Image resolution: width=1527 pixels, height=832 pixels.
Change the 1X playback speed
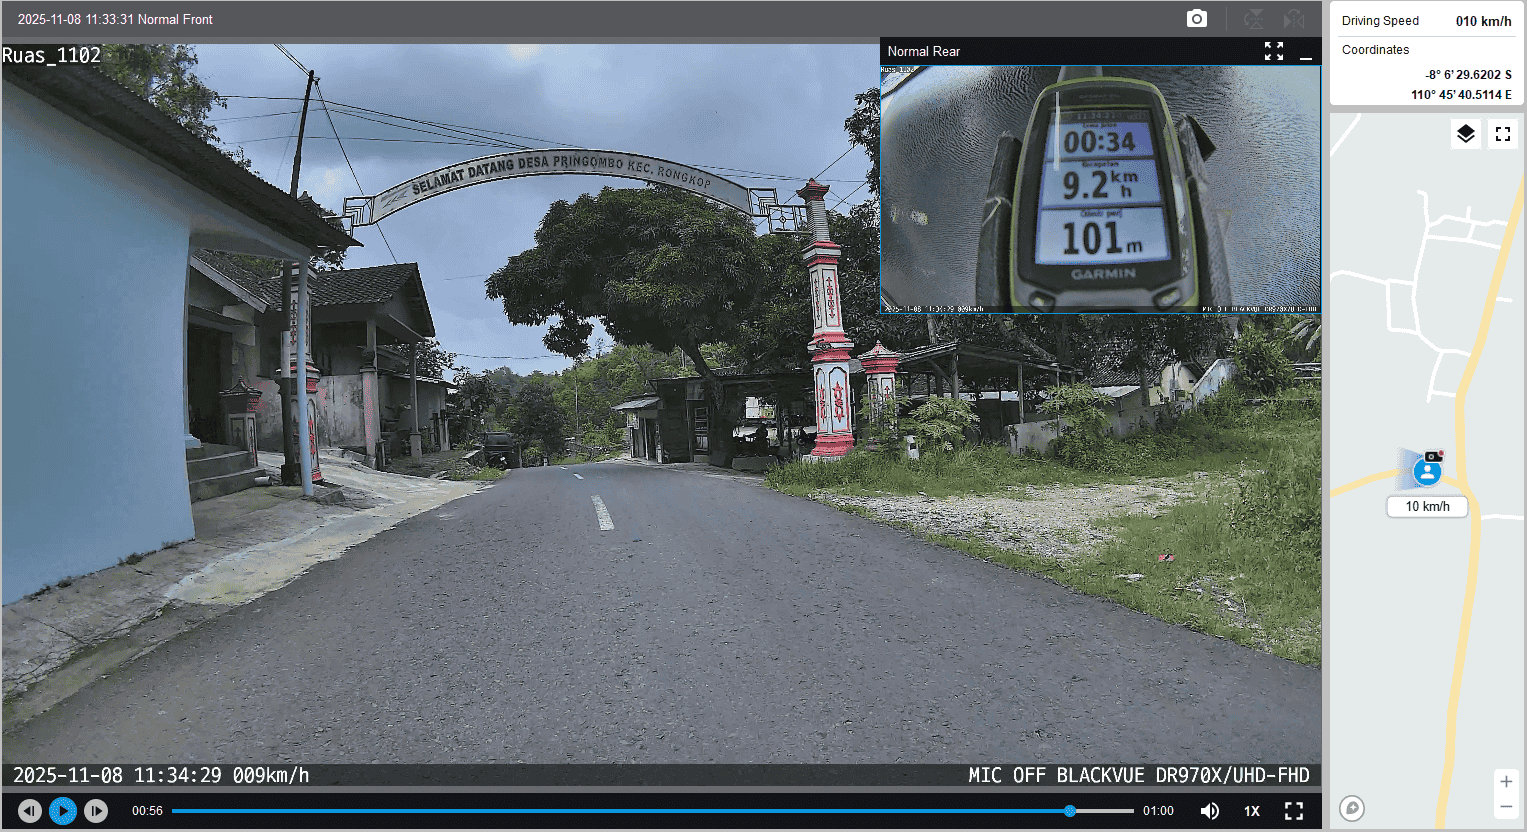point(1251,811)
